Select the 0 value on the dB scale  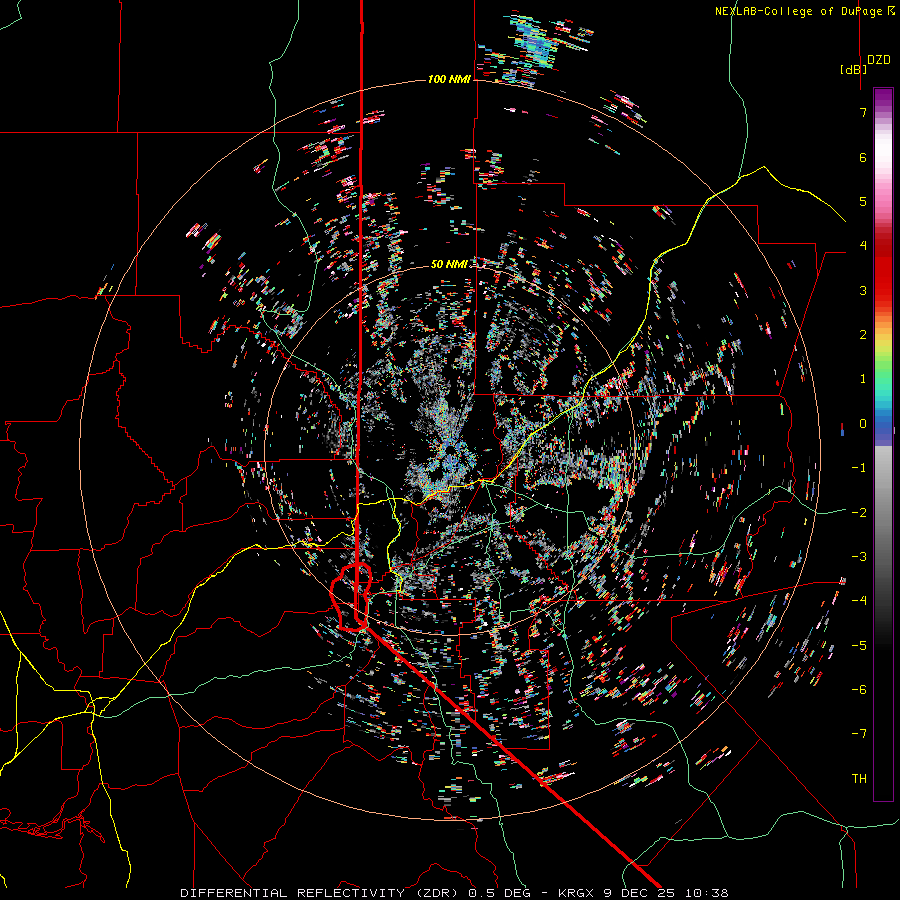tap(863, 424)
